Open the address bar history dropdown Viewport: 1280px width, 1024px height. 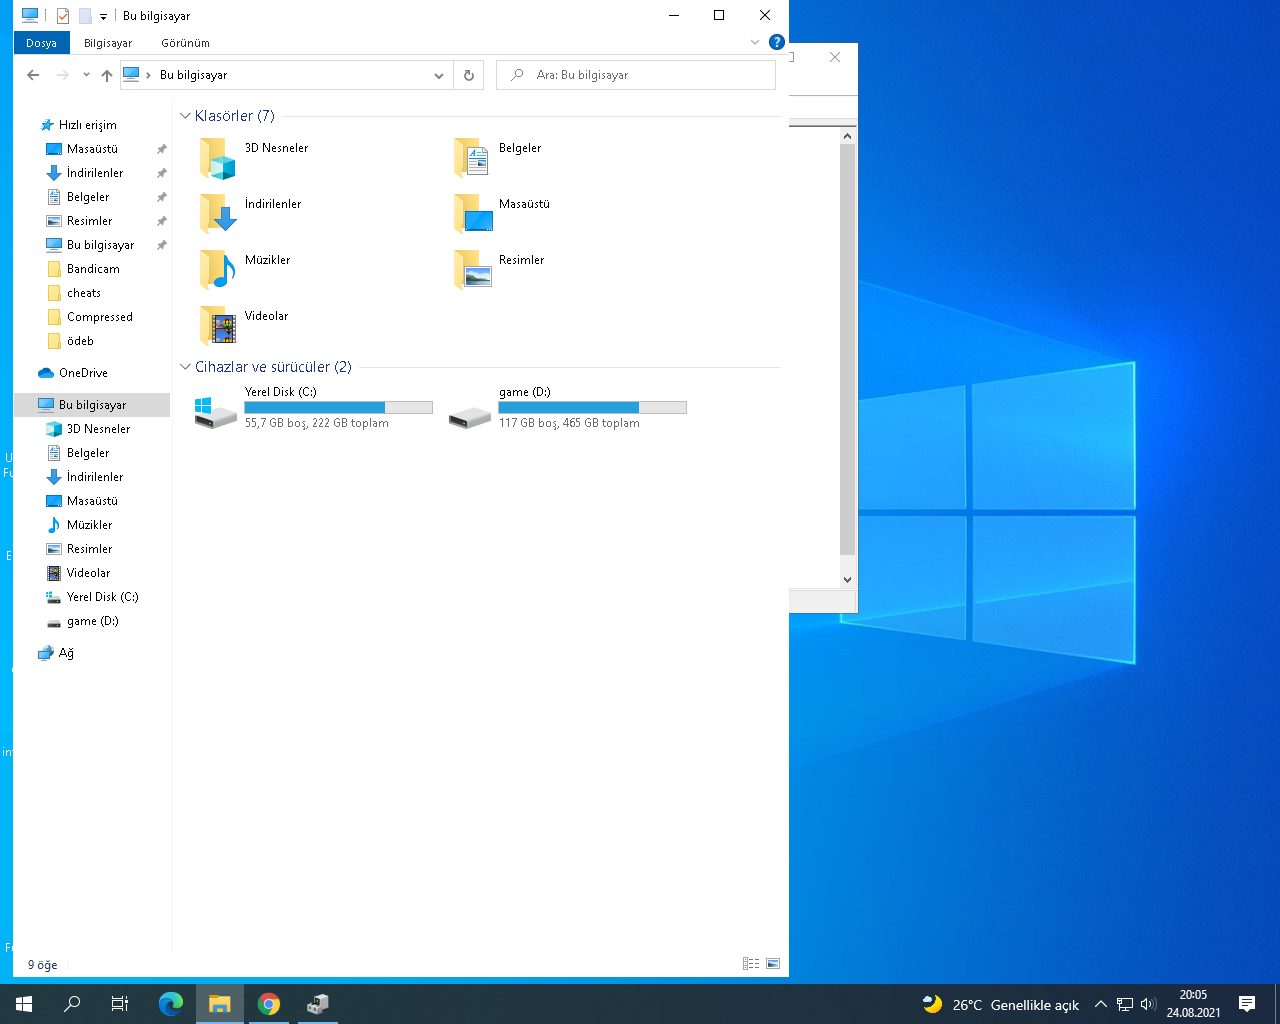(438, 75)
